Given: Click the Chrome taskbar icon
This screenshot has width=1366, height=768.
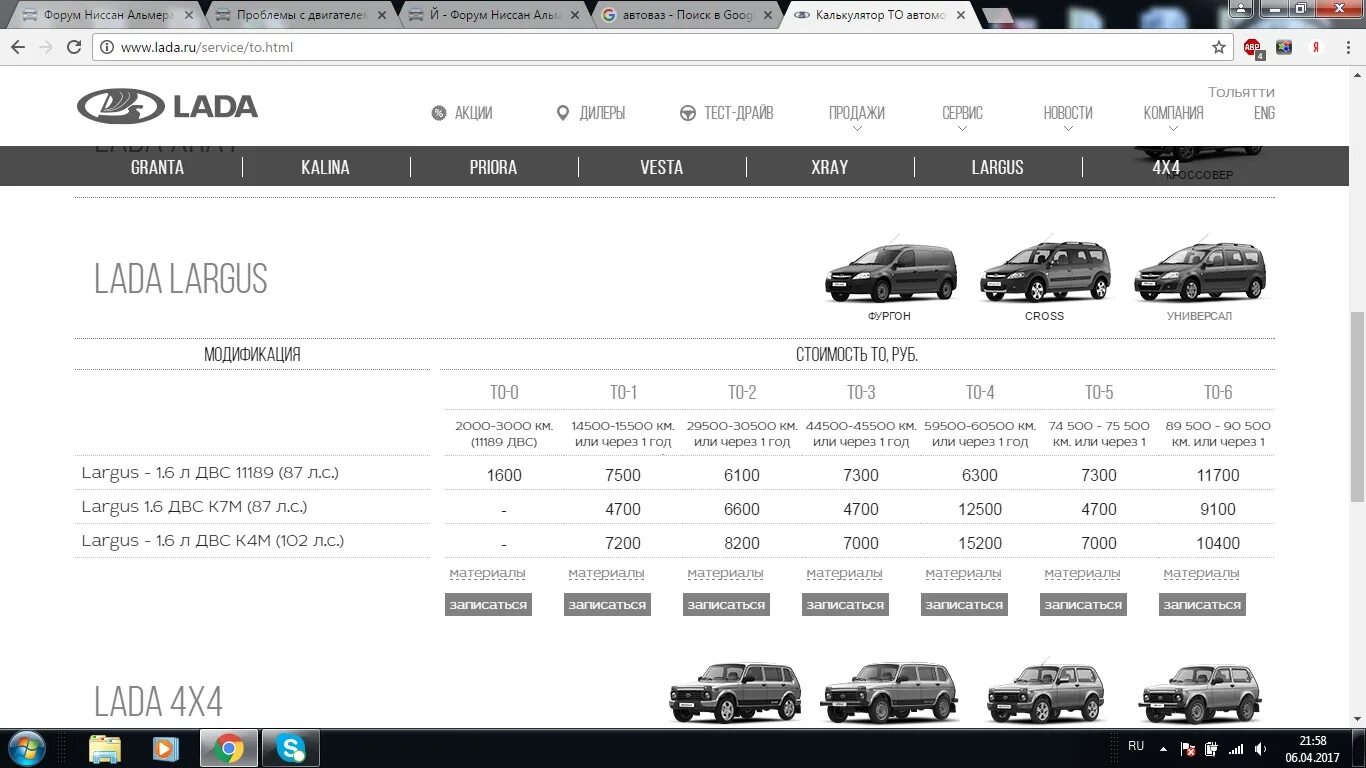Looking at the screenshot, I should coord(229,748).
